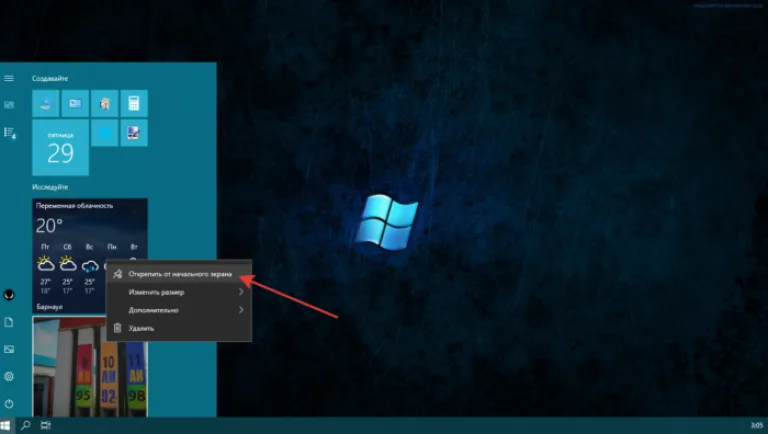Open Documents from the Start sidebar
768x434 pixels.
(9, 322)
